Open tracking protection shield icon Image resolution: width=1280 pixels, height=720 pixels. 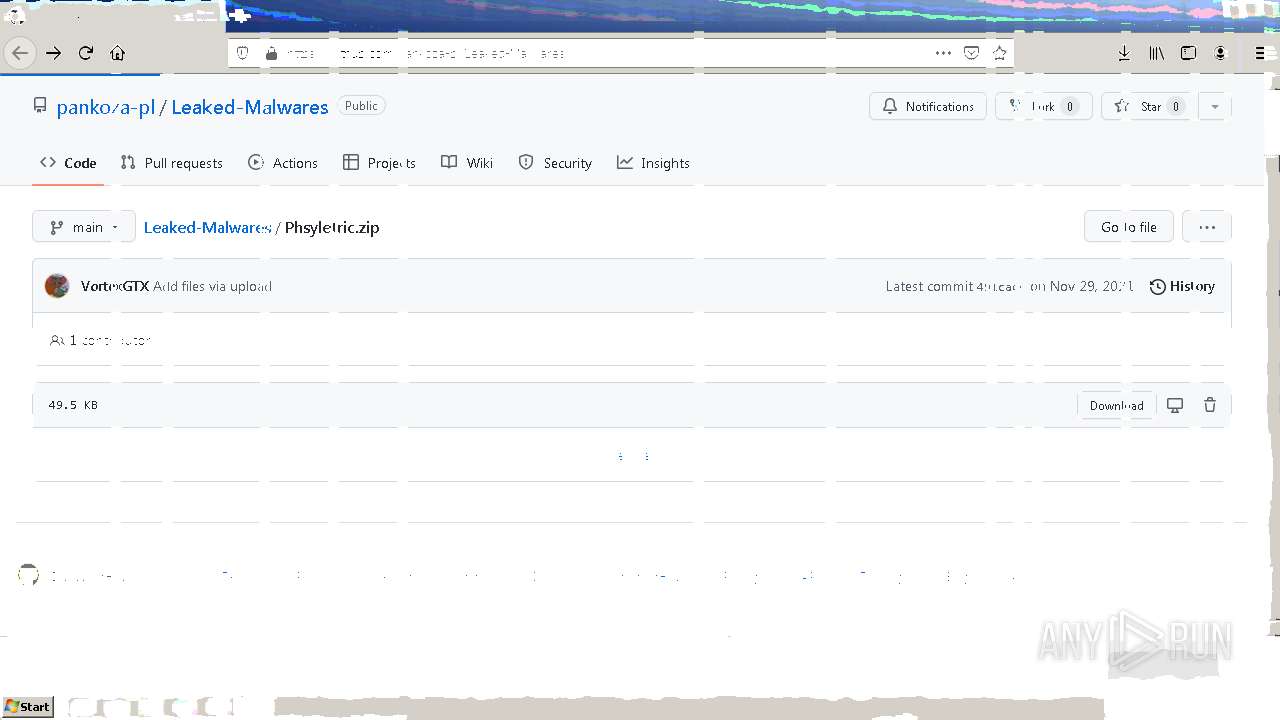pyautogui.click(x=243, y=53)
